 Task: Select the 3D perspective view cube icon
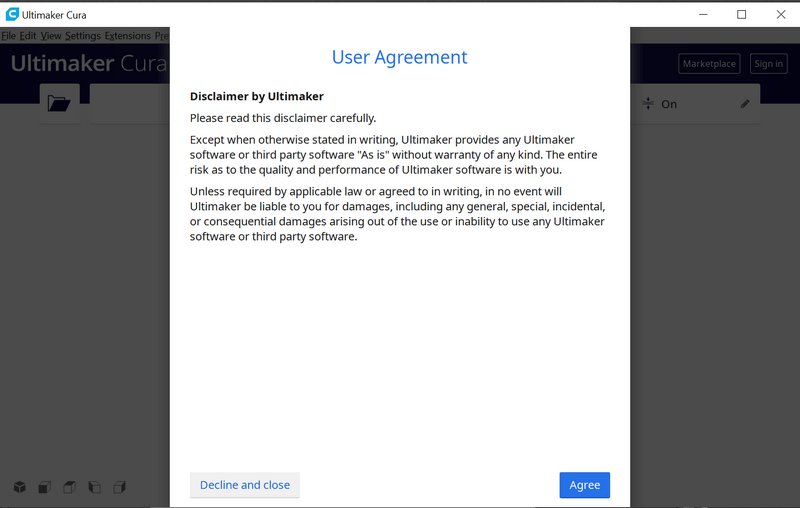pyautogui.click(x=19, y=487)
